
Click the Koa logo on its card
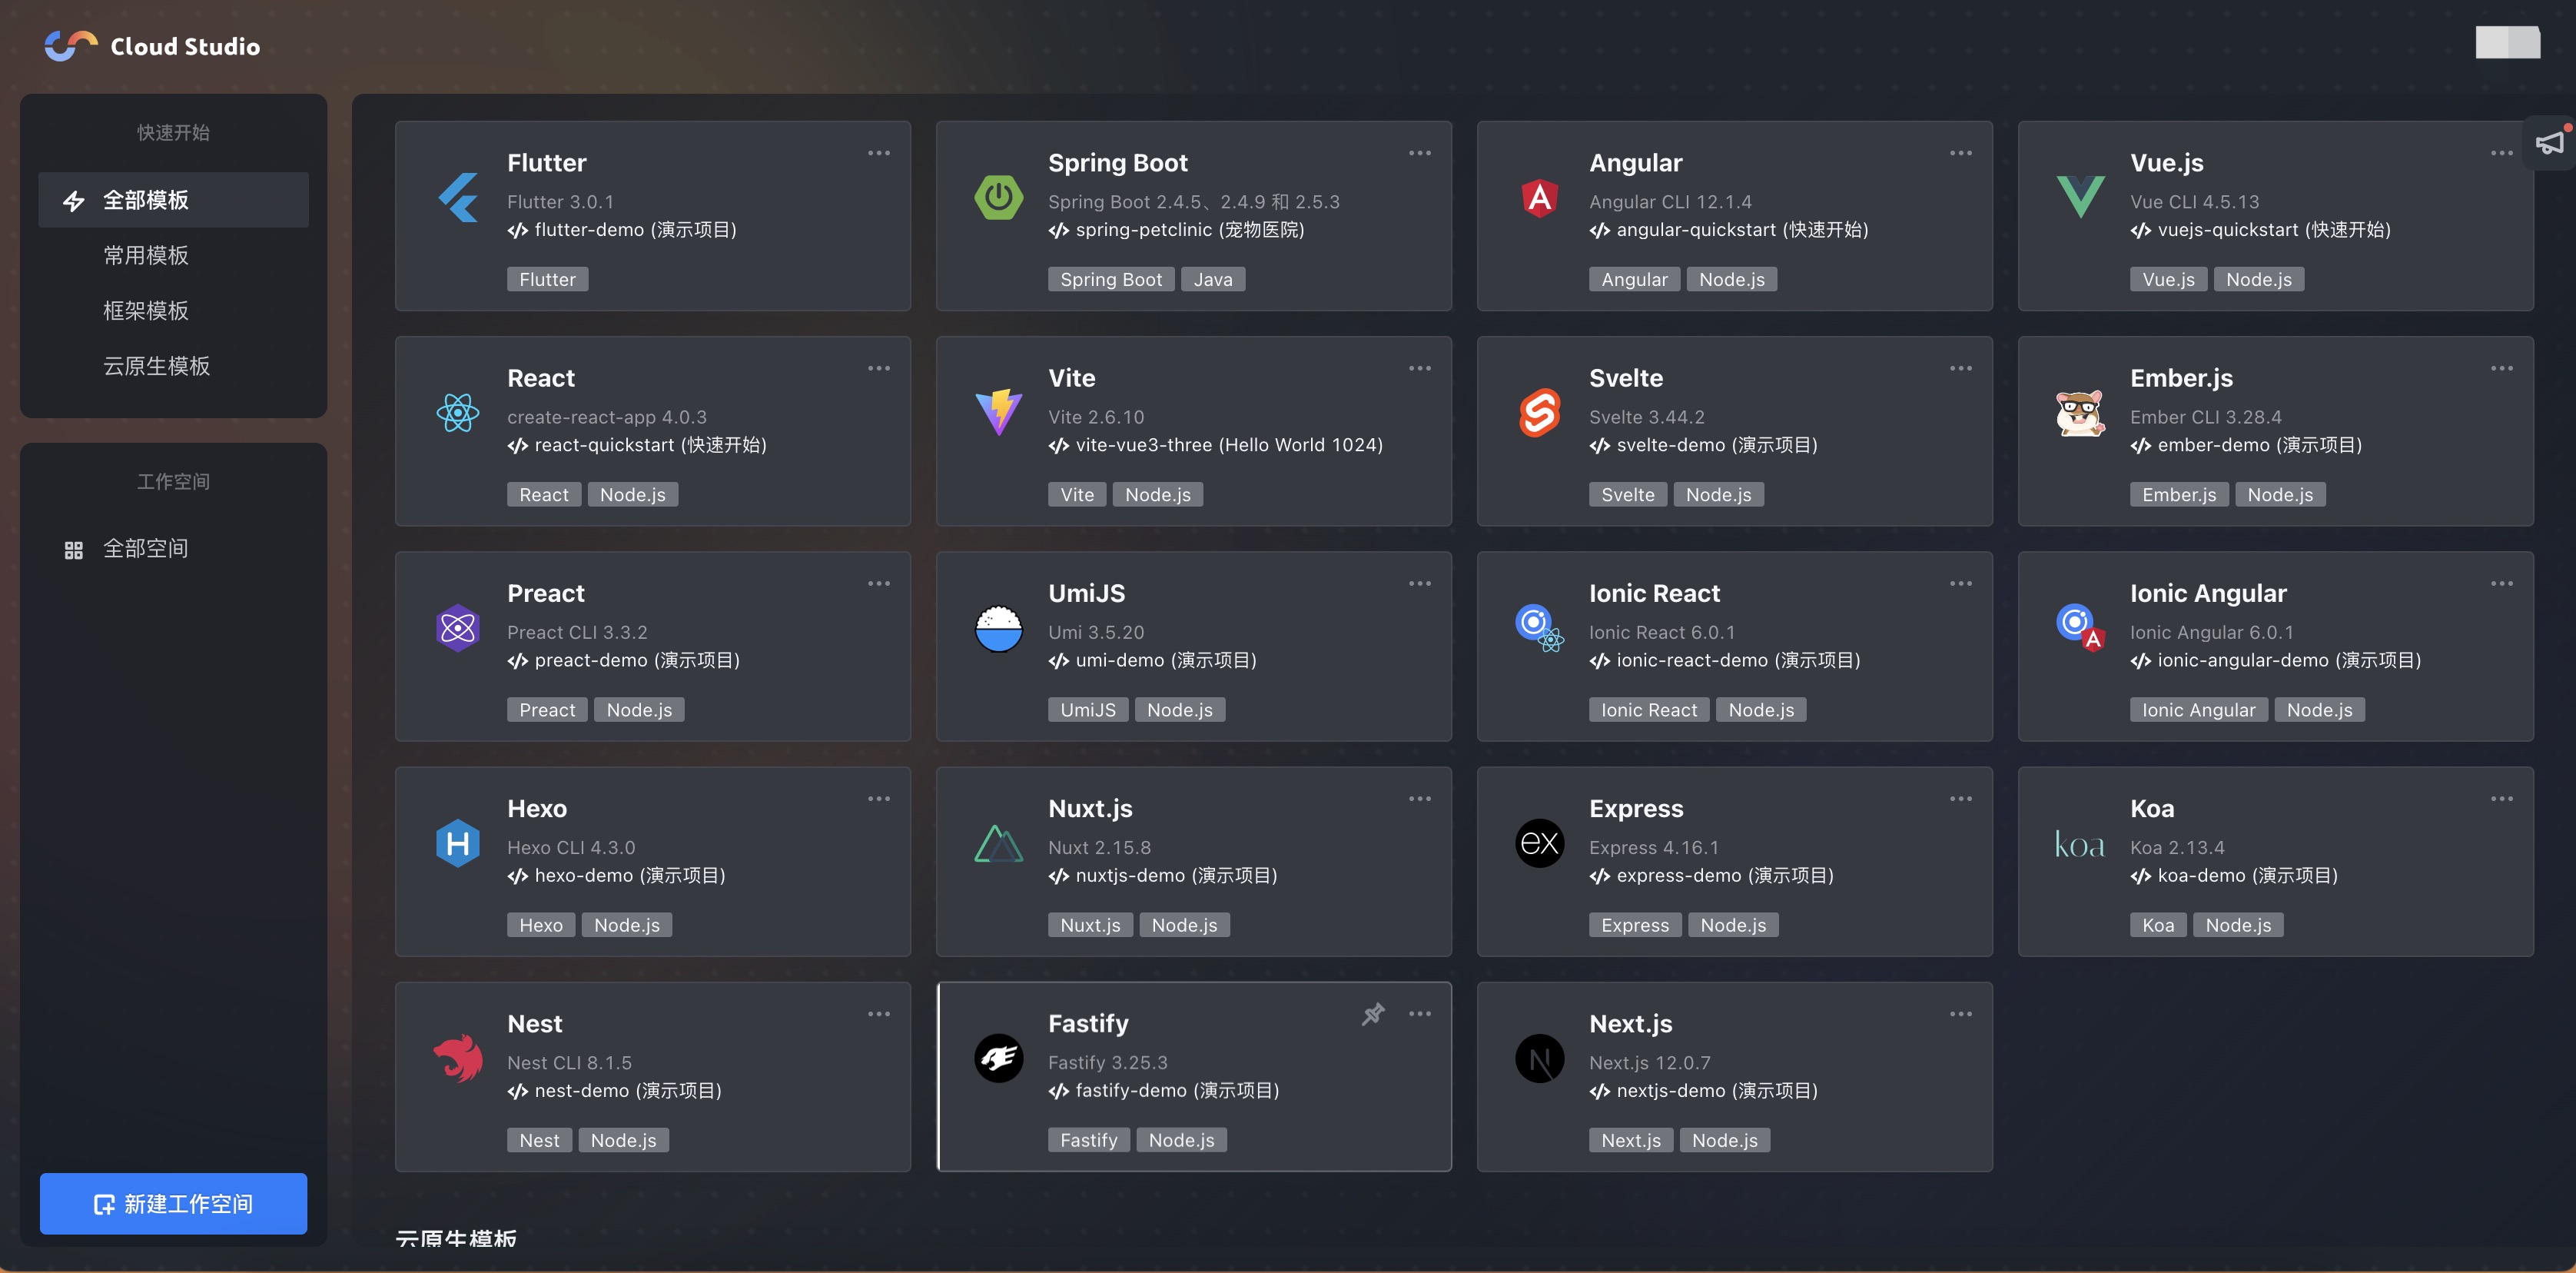coord(2079,843)
